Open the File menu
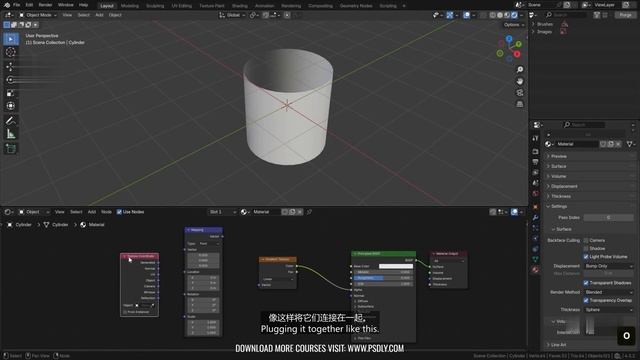This screenshot has height=360, width=640. (16, 5)
